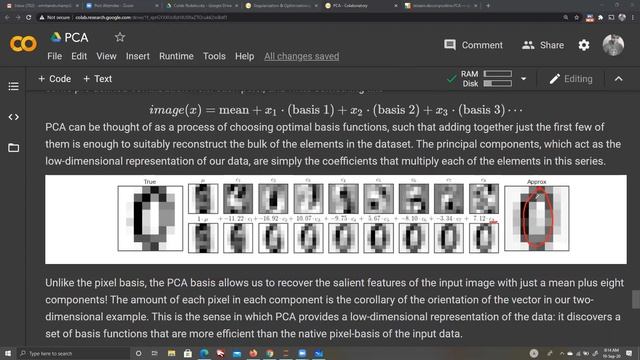Switch to the PCA - Colaboratory tab

coord(361,6)
